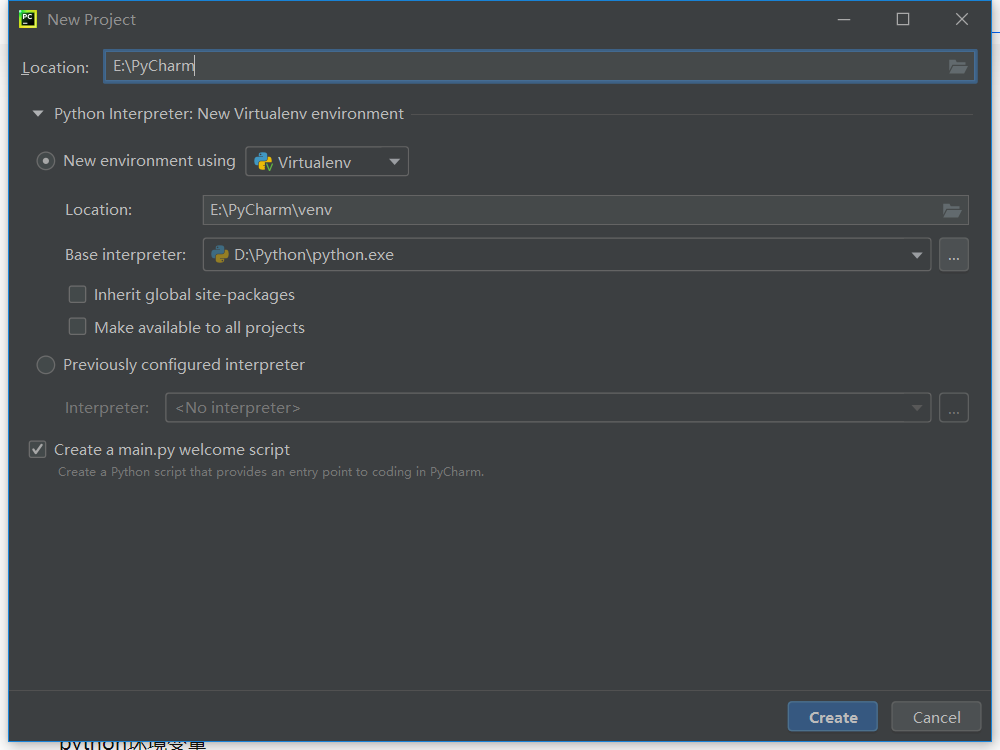Open the No interpreter dropdown

548,408
